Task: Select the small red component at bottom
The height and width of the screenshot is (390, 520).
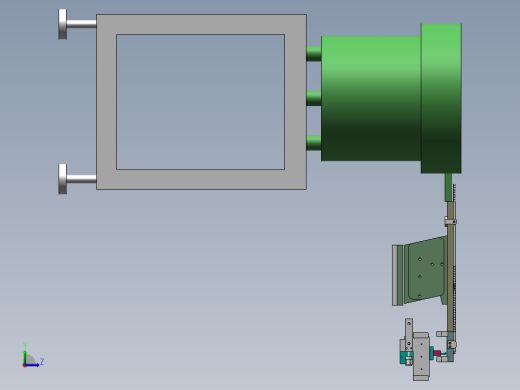Action: coord(437,353)
